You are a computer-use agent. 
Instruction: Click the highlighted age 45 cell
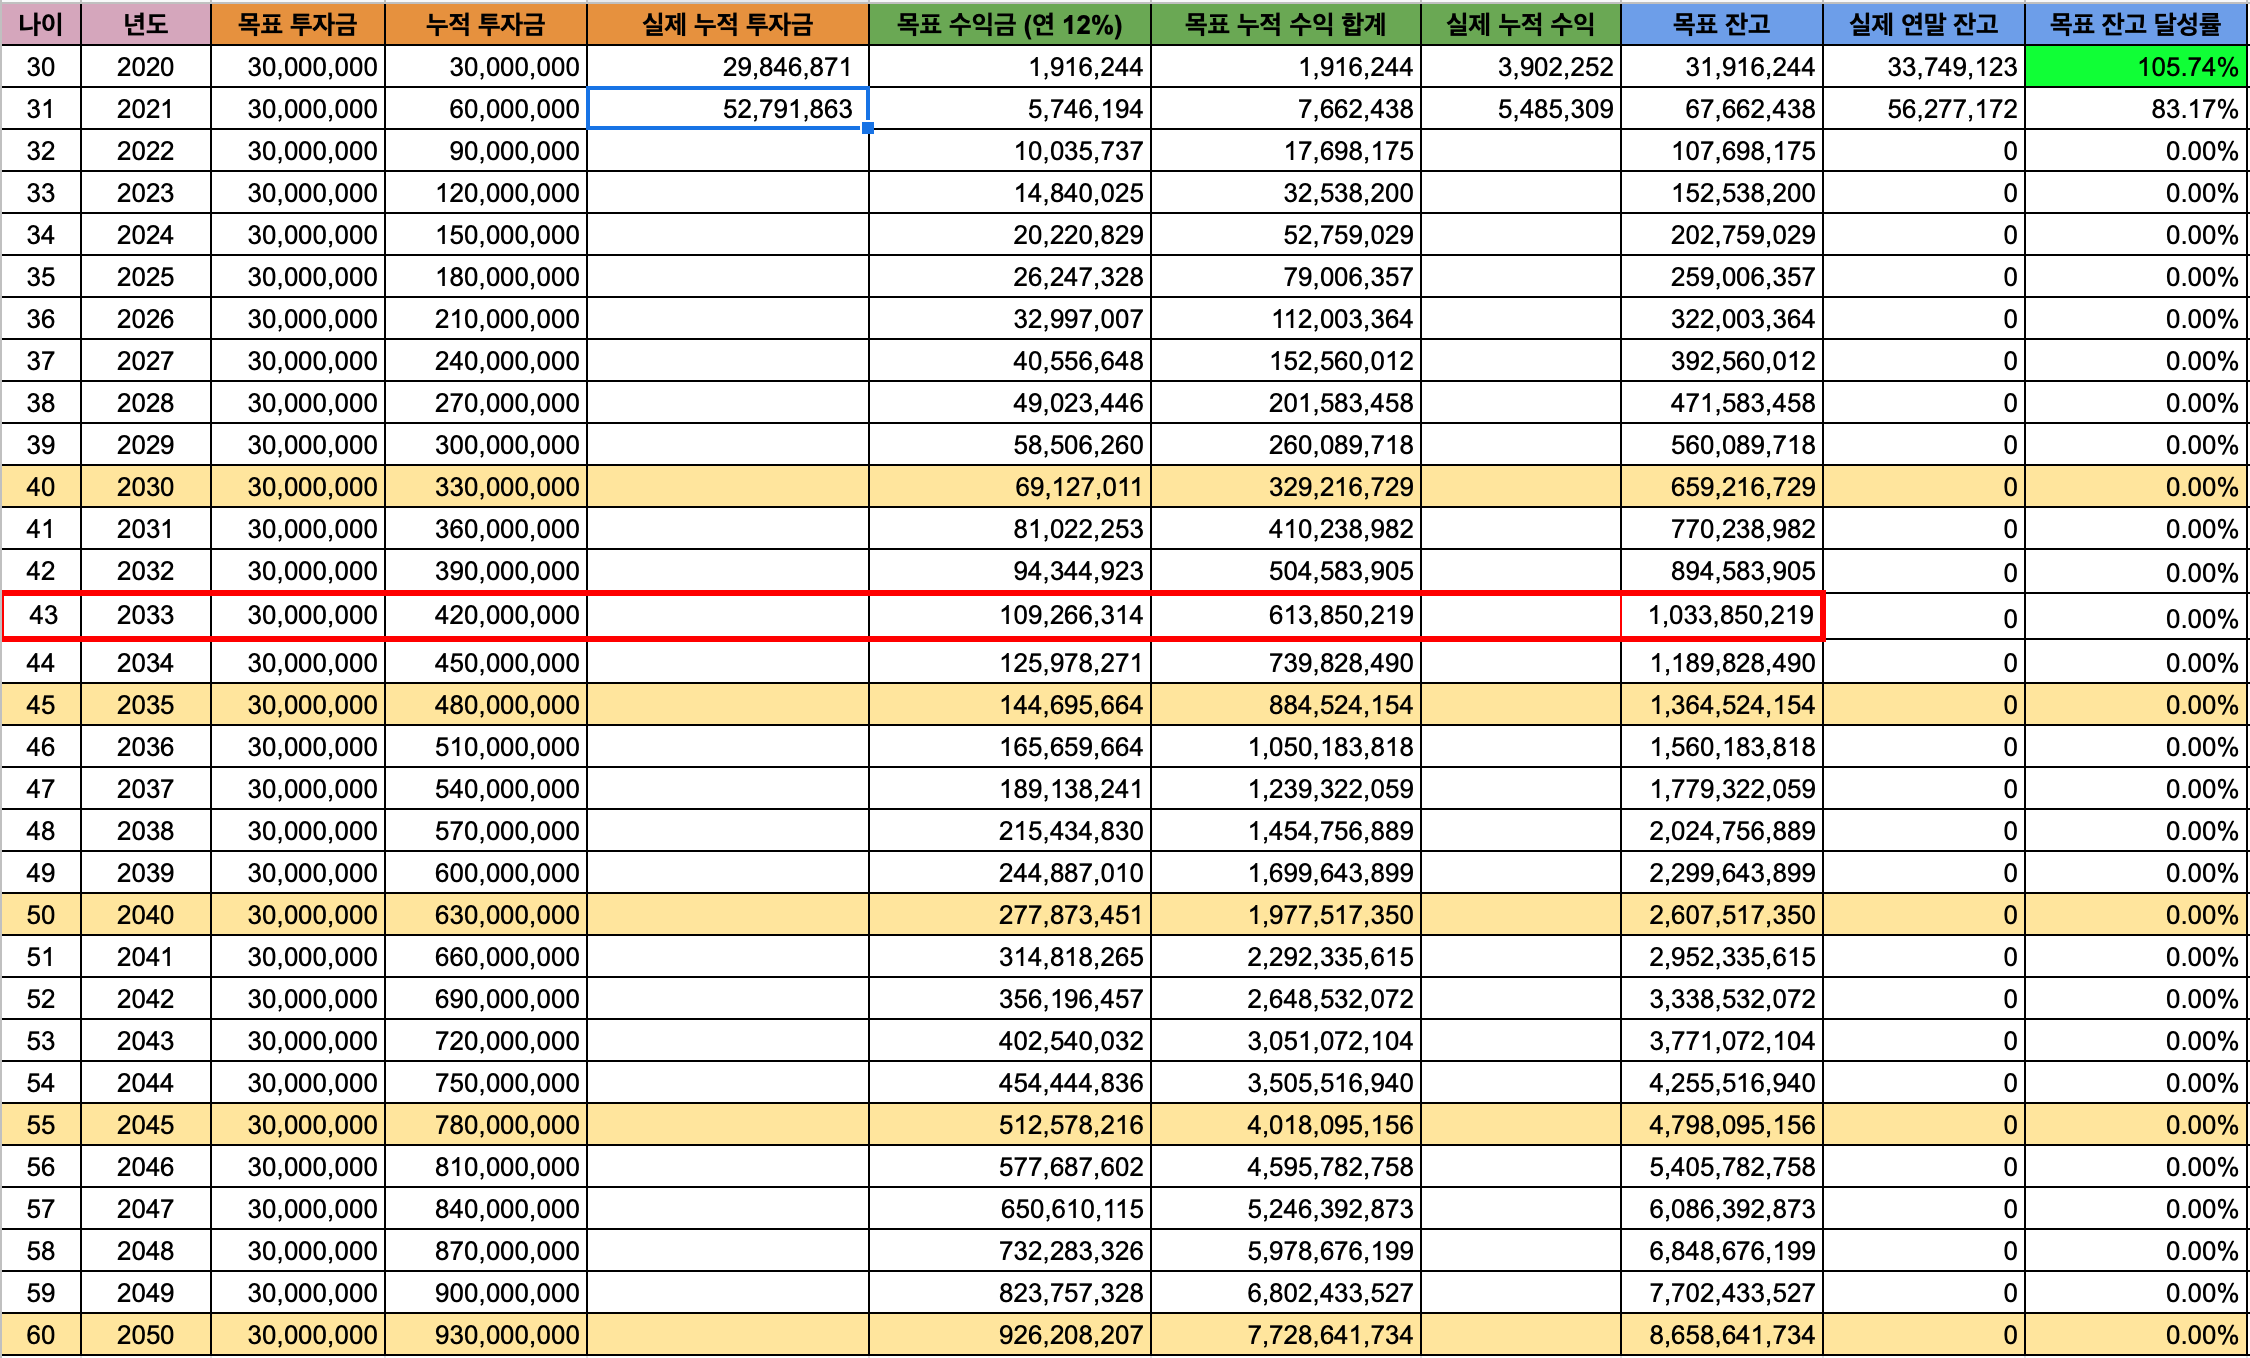pyautogui.click(x=41, y=705)
